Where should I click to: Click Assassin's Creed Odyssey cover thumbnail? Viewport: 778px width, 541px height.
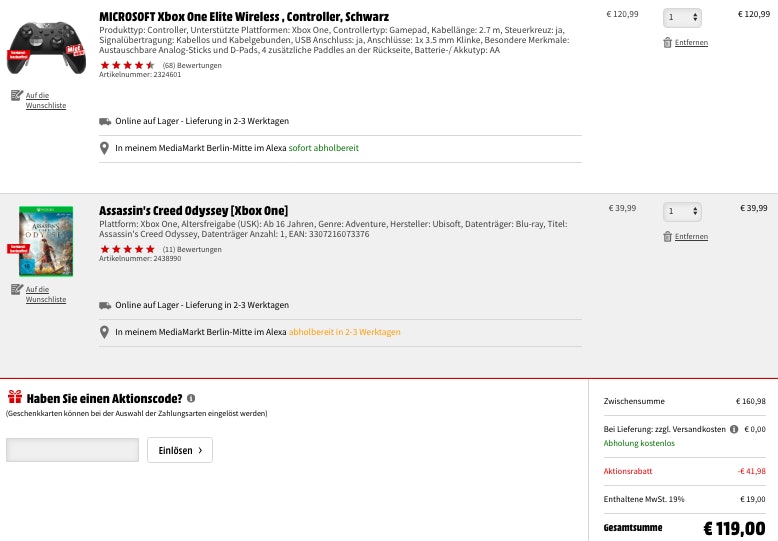pos(46,240)
